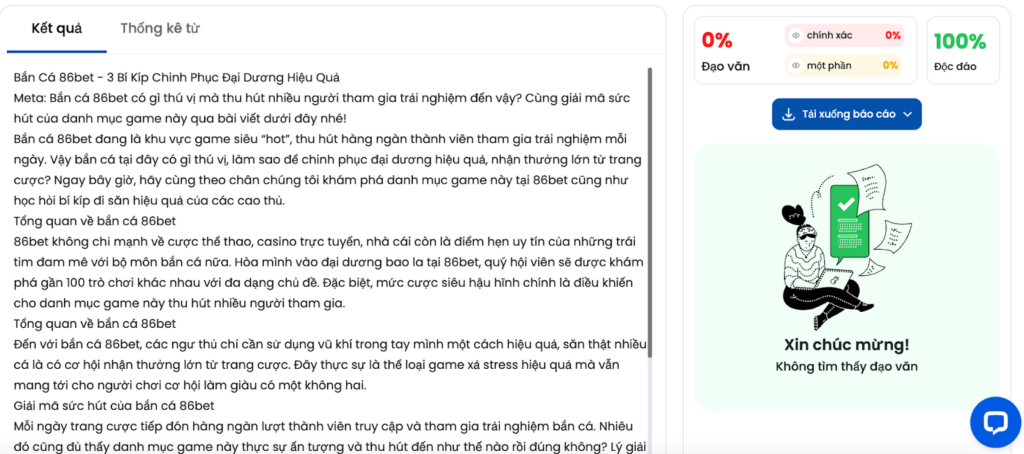Click the red 0% "Đạo văn" score
Viewport: 1024px width, 454px height.
pyautogui.click(x=717, y=41)
